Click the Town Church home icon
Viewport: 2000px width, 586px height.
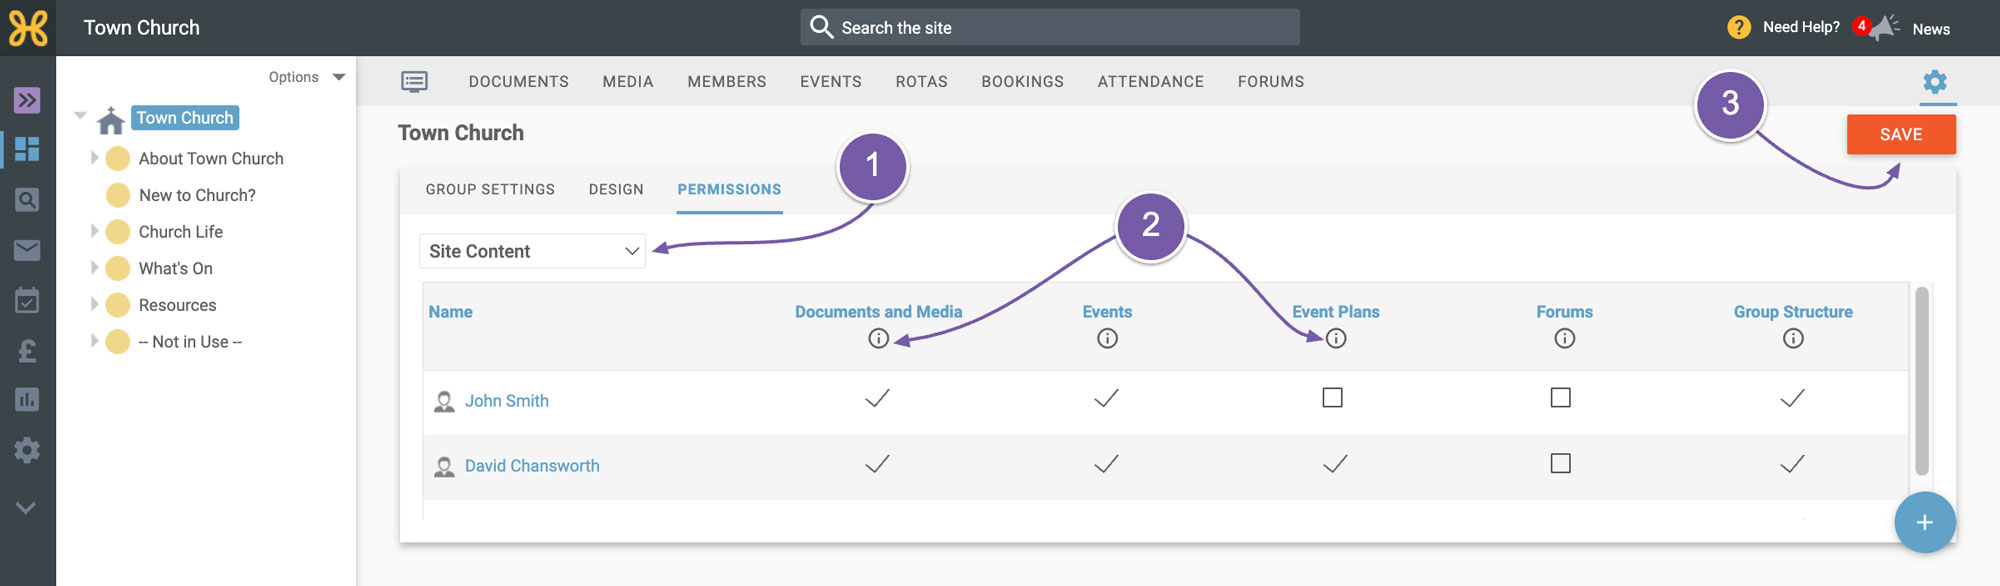111,120
